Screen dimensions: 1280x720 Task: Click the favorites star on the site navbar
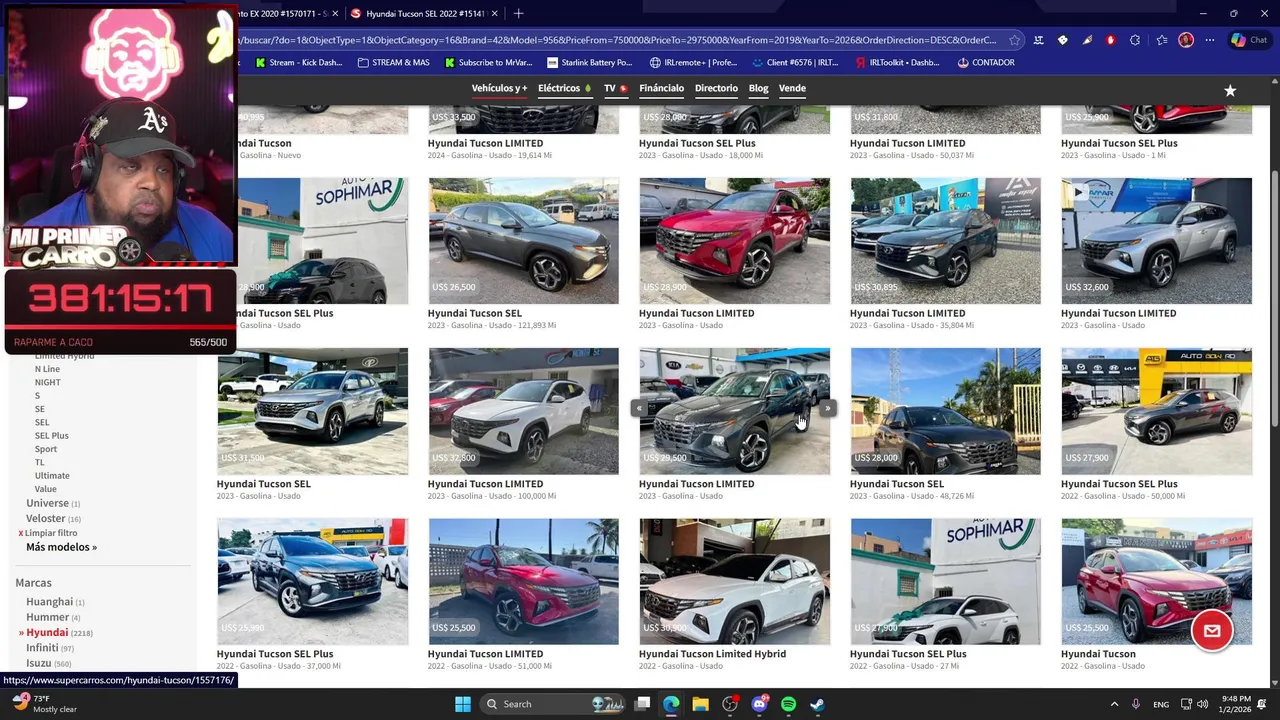(1230, 91)
